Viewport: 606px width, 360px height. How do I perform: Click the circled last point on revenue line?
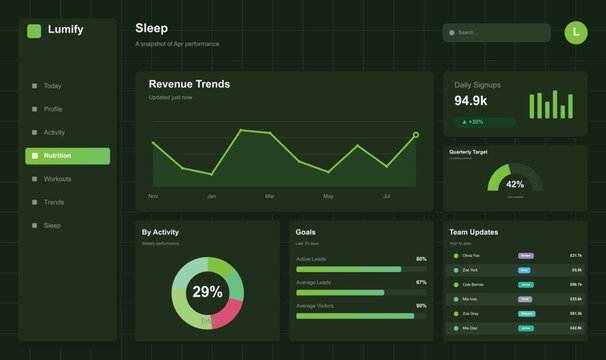pyautogui.click(x=416, y=135)
